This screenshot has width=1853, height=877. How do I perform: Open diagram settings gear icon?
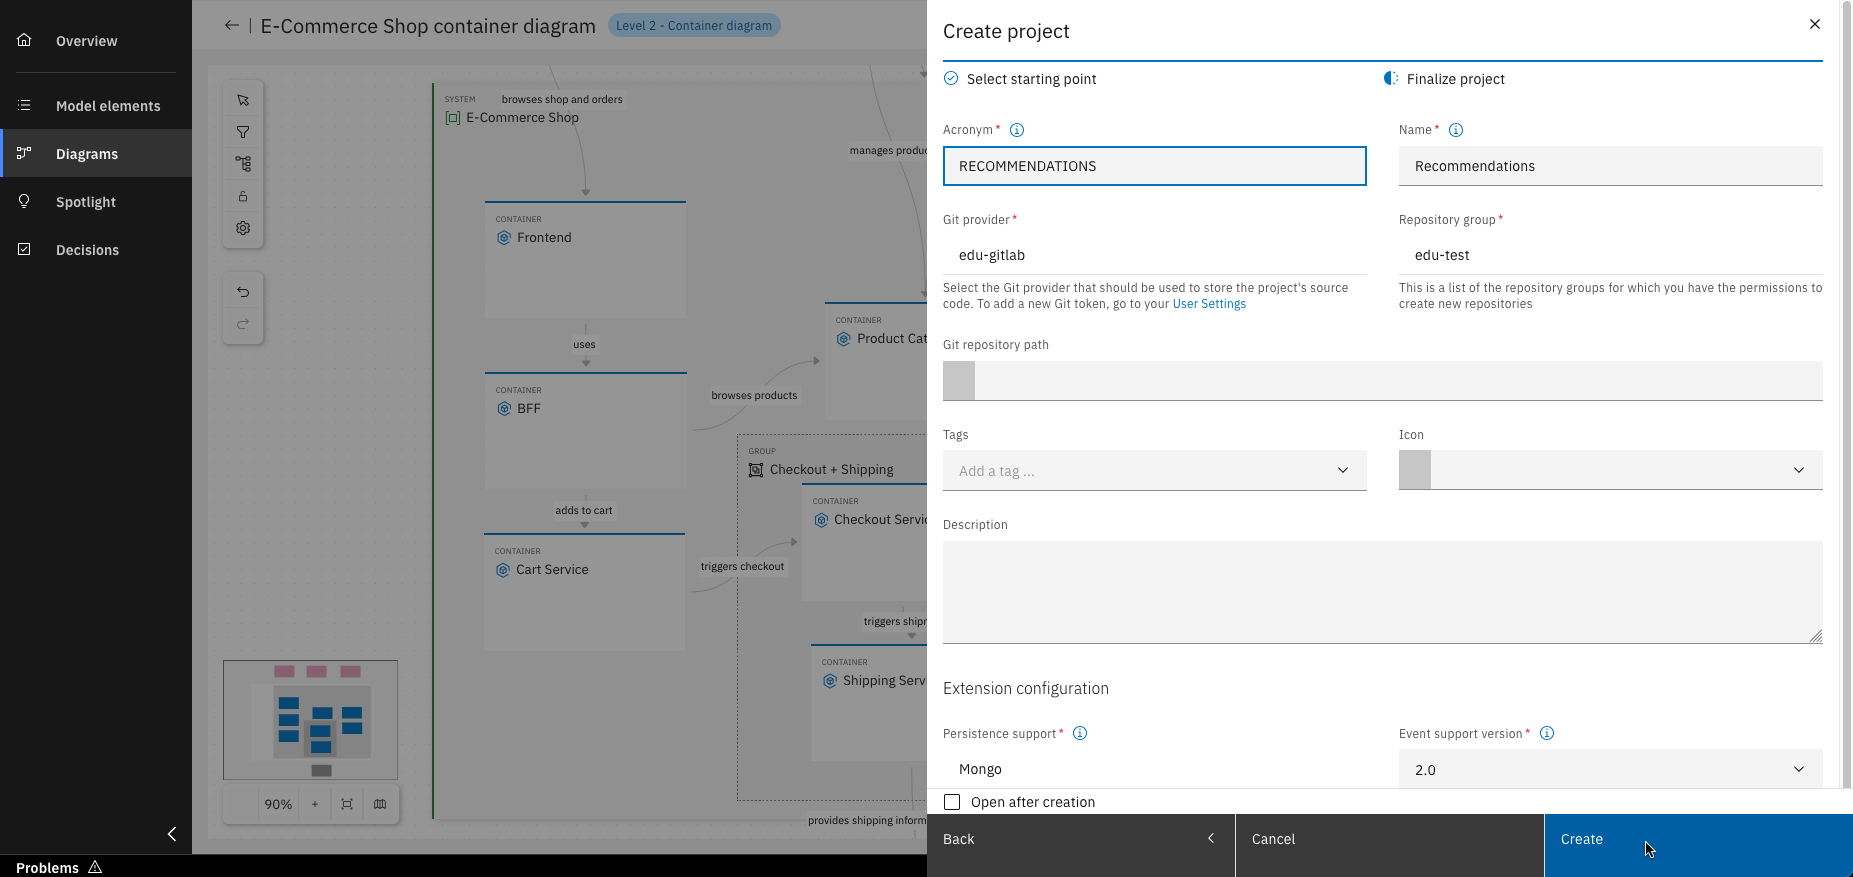[243, 228]
